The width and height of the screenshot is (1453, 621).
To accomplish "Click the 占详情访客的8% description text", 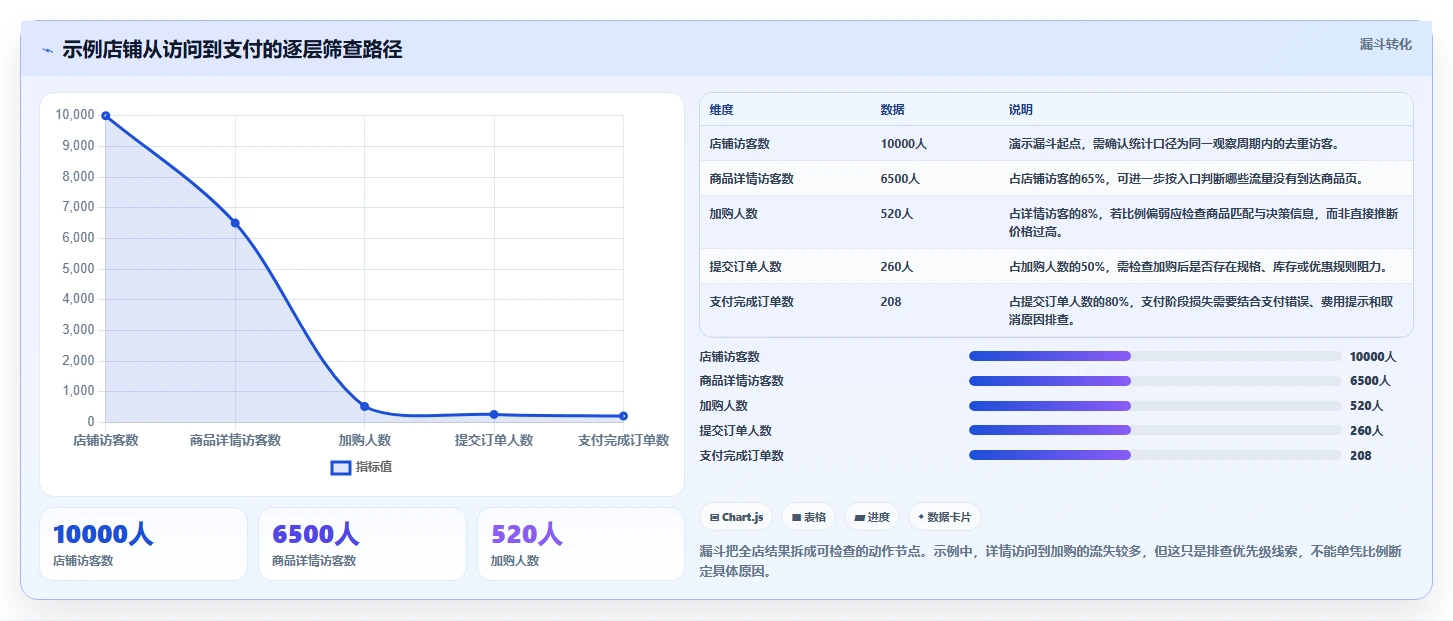I will tap(1203, 223).
